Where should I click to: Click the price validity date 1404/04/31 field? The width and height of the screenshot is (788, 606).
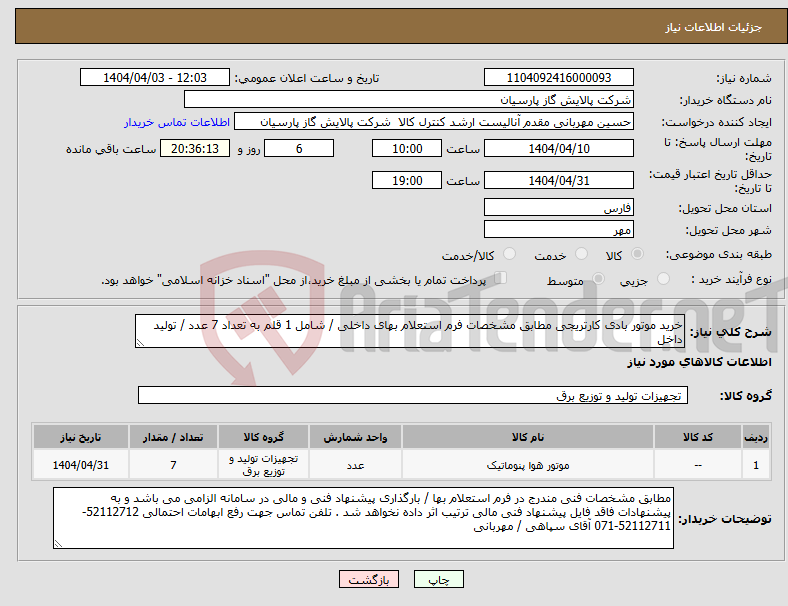(x=558, y=180)
